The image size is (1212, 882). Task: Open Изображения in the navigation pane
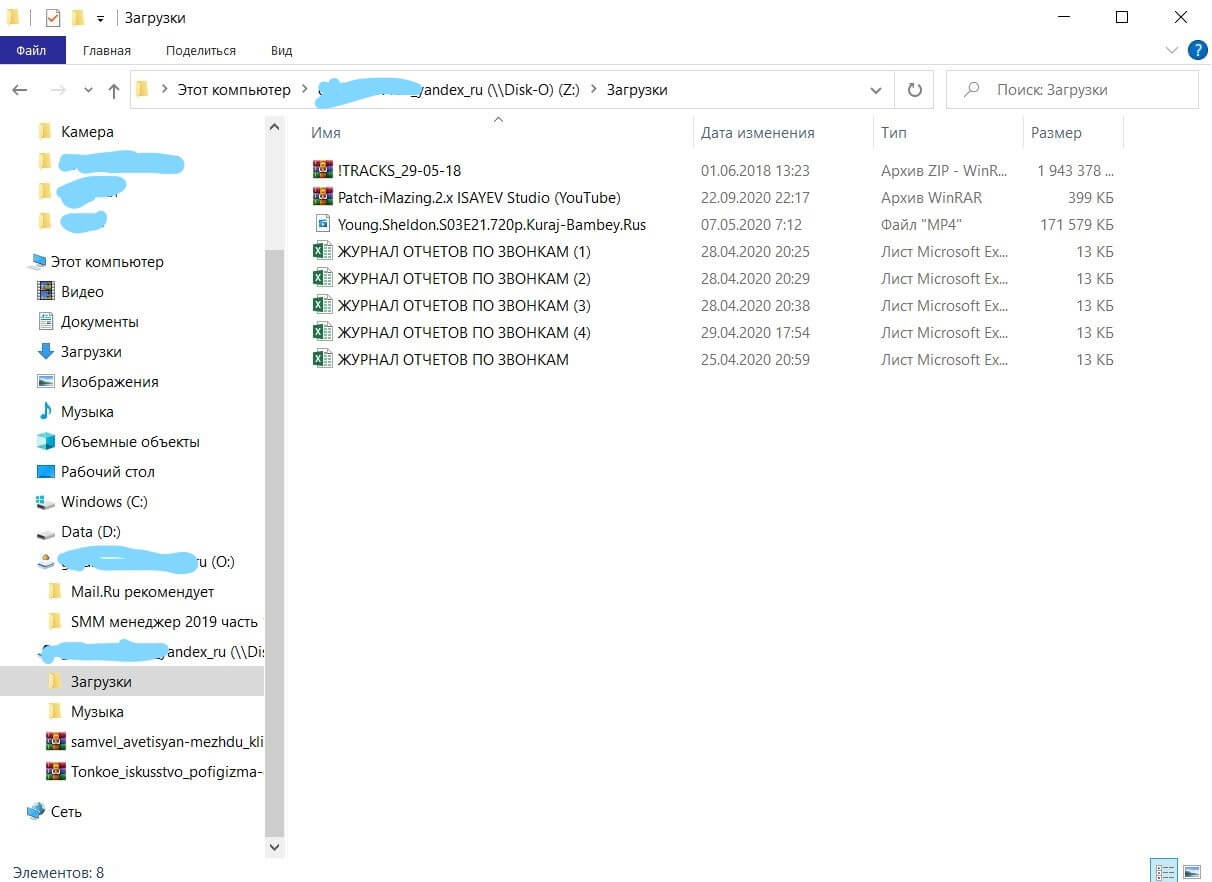pyautogui.click(x=109, y=381)
